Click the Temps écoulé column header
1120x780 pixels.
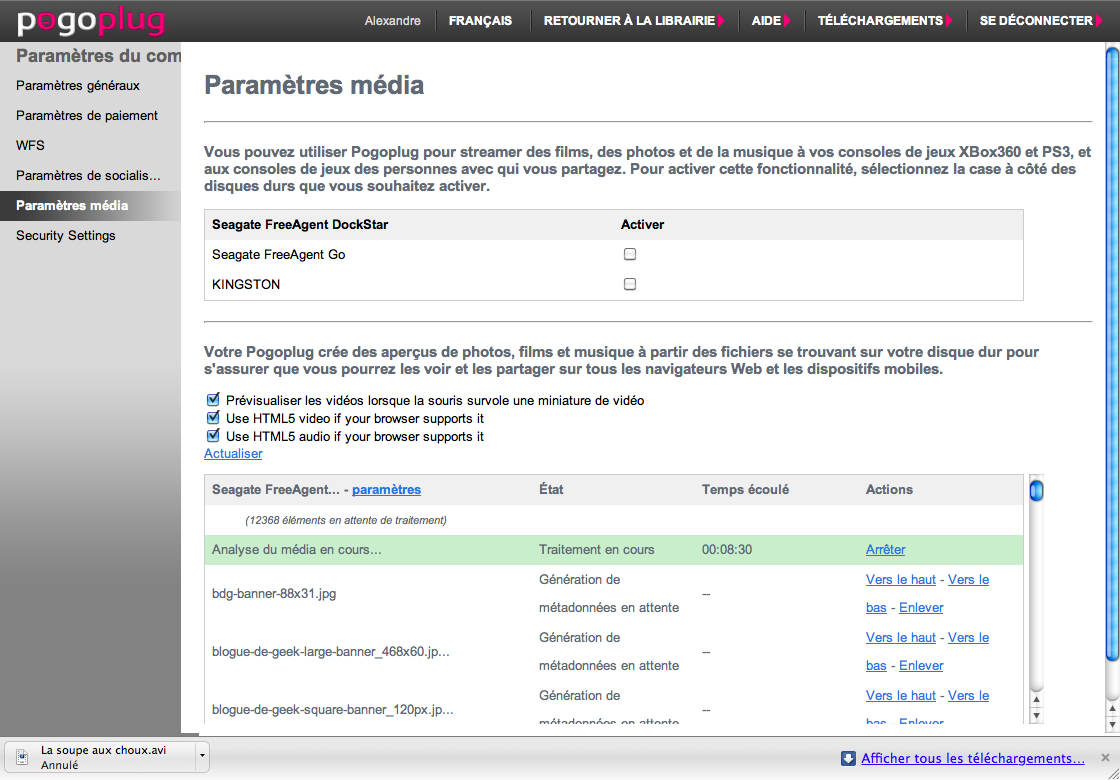pyautogui.click(x=746, y=489)
